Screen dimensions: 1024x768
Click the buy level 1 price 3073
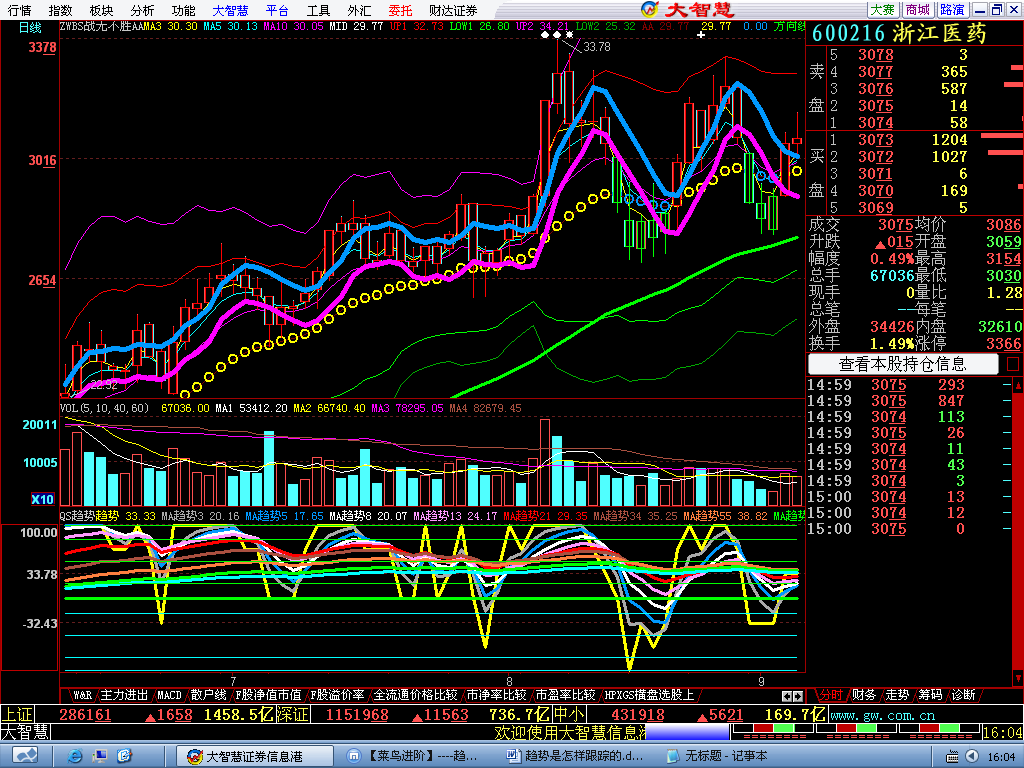pyautogui.click(x=875, y=140)
